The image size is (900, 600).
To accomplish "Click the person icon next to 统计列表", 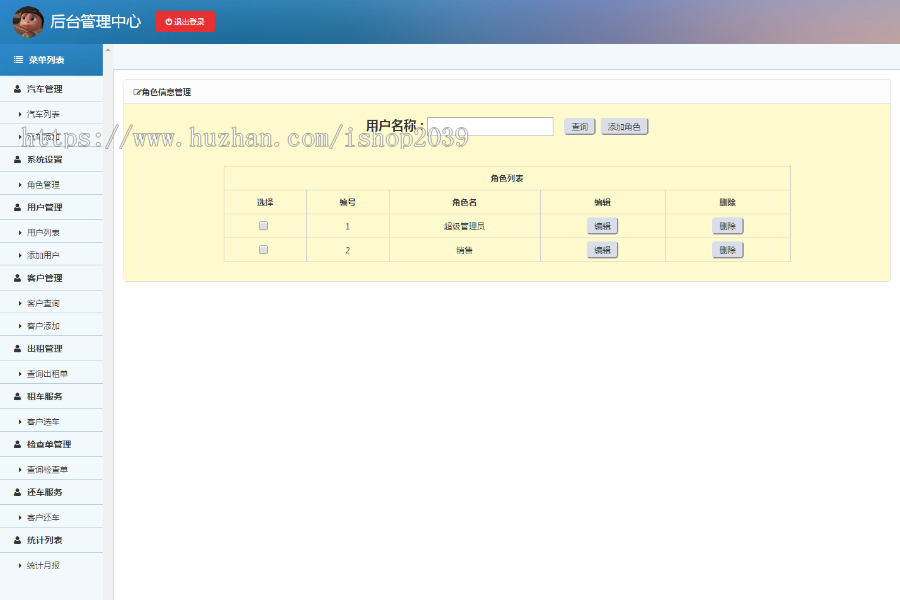I will click(x=17, y=540).
